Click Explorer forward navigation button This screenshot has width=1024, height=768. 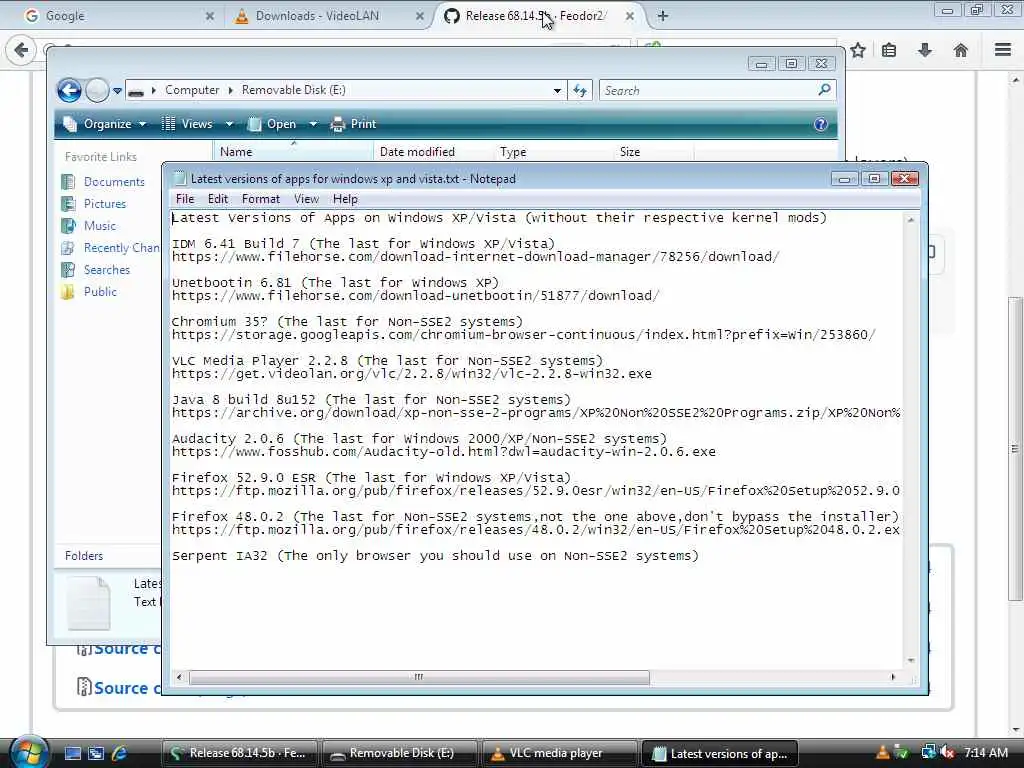point(97,90)
